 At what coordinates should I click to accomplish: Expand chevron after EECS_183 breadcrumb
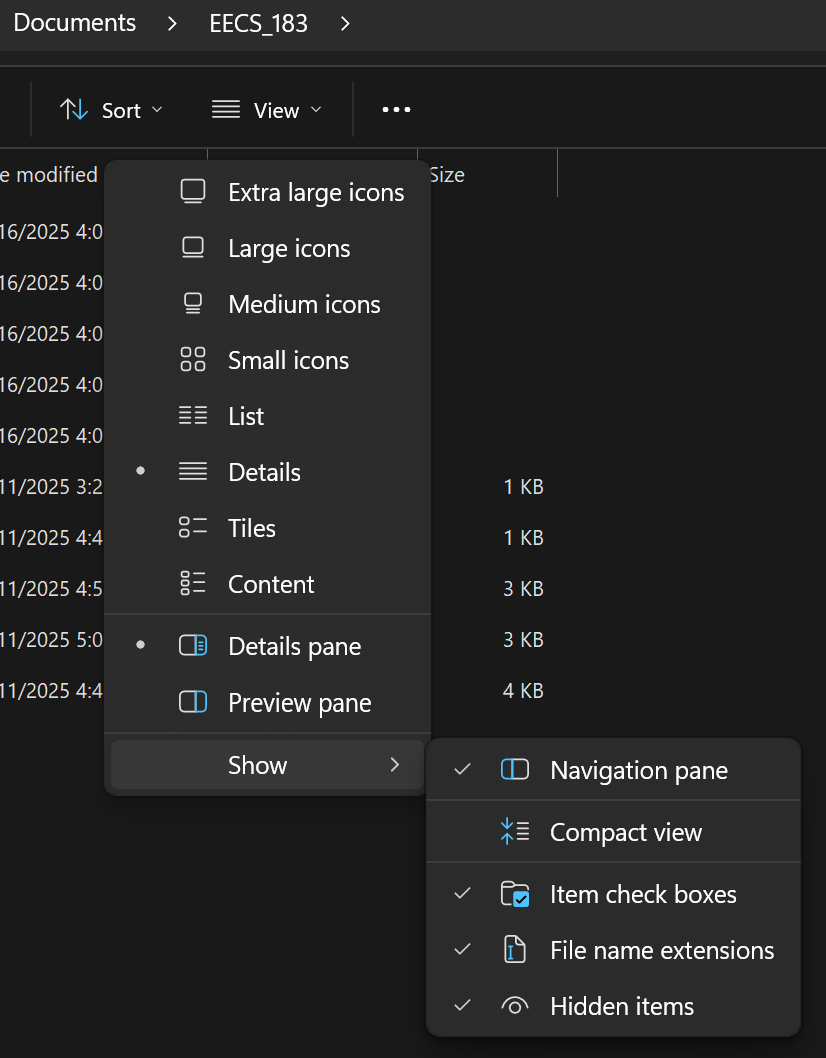pyautogui.click(x=346, y=24)
